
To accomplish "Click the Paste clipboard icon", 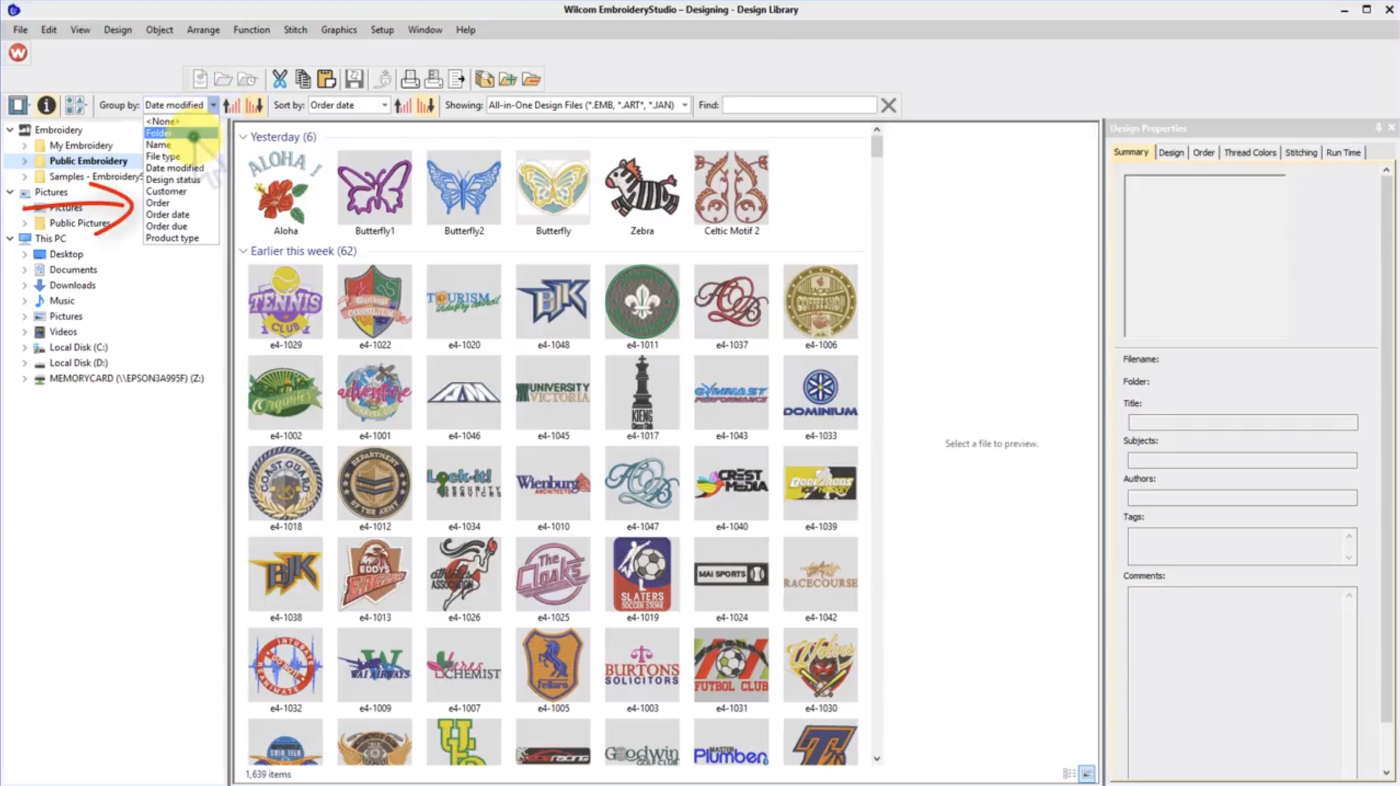I will click(326, 79).
